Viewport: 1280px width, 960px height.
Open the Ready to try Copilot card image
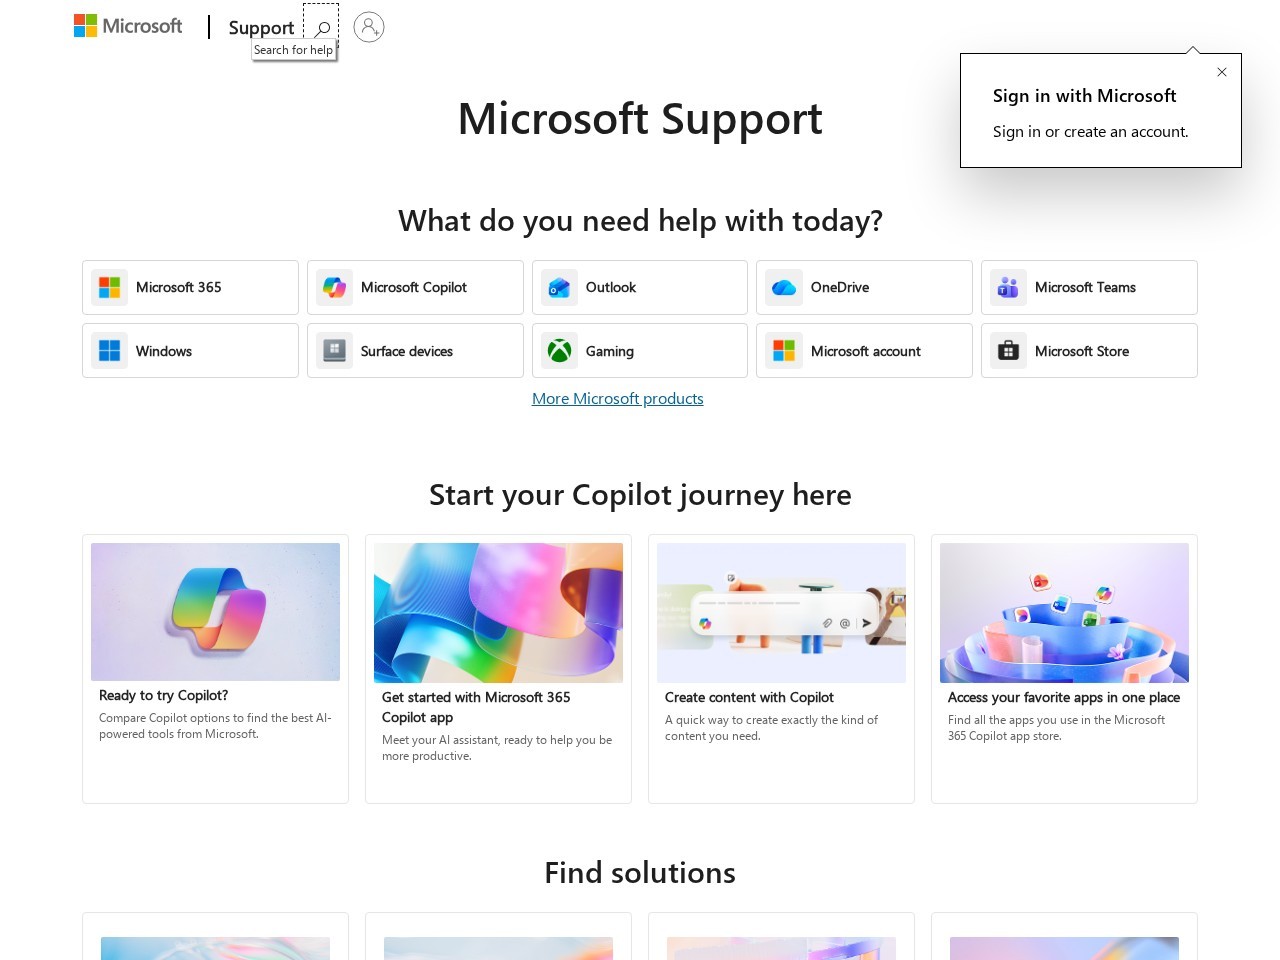click(x=215, y=612)
